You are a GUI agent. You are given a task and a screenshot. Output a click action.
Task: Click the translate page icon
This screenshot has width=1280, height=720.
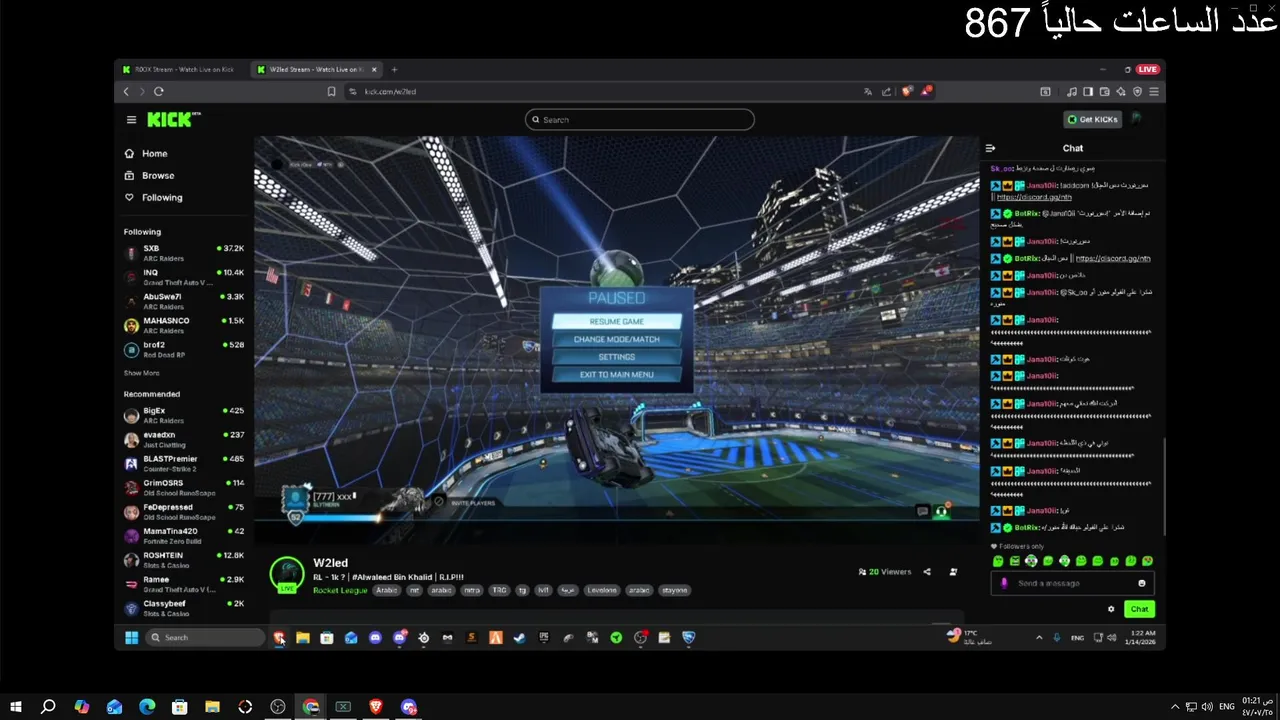[868, 91]
